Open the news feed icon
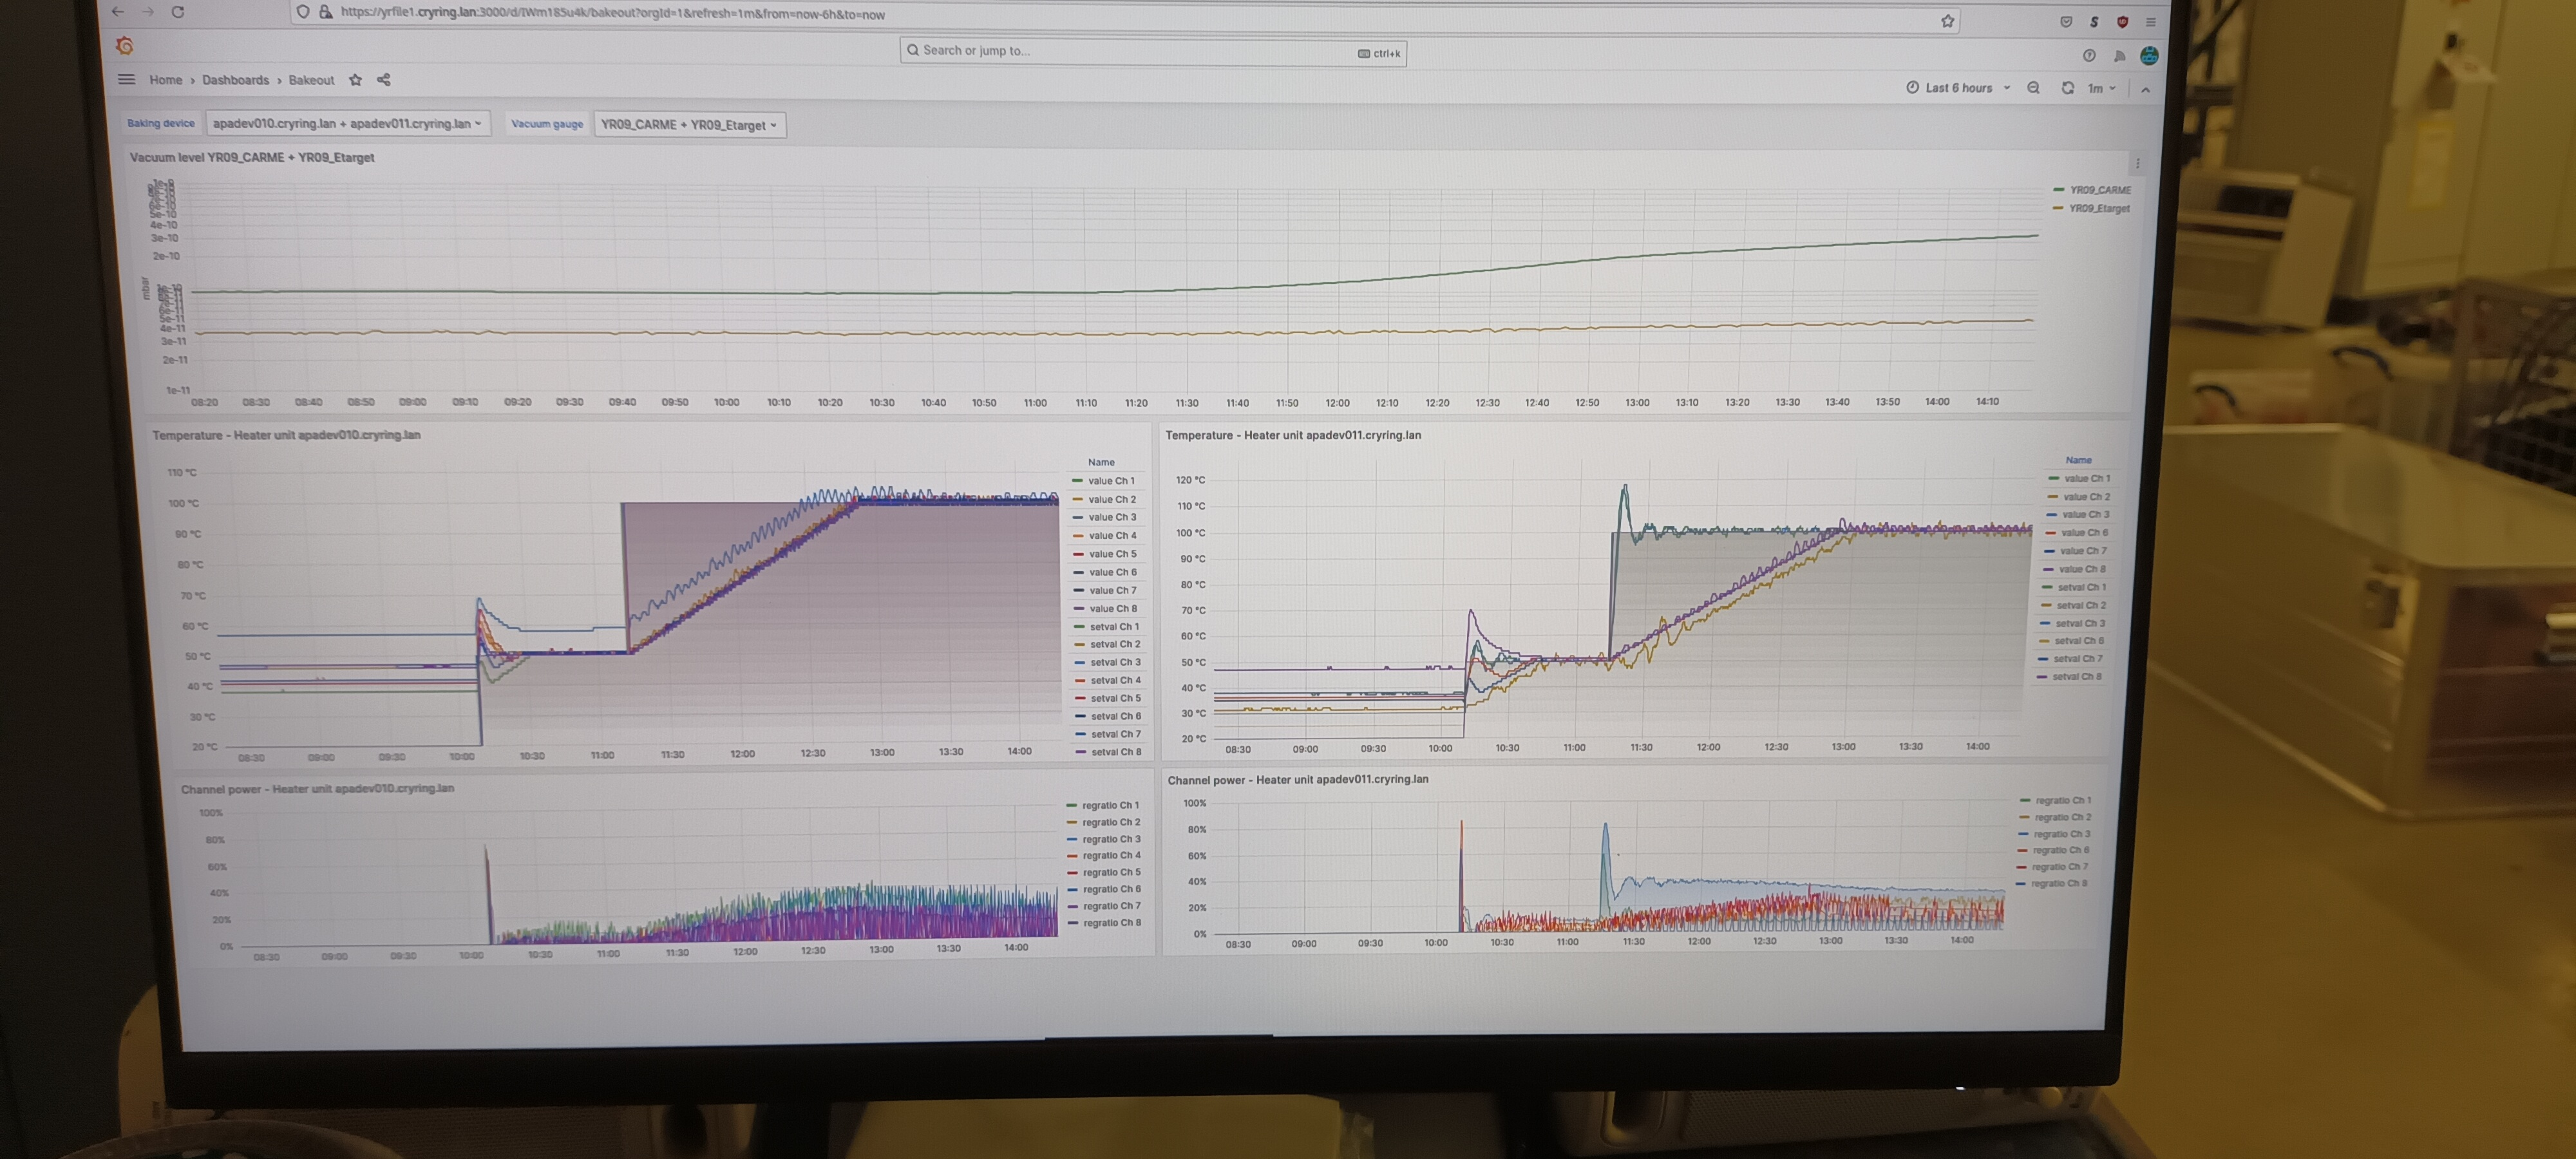 (2119, 56)
